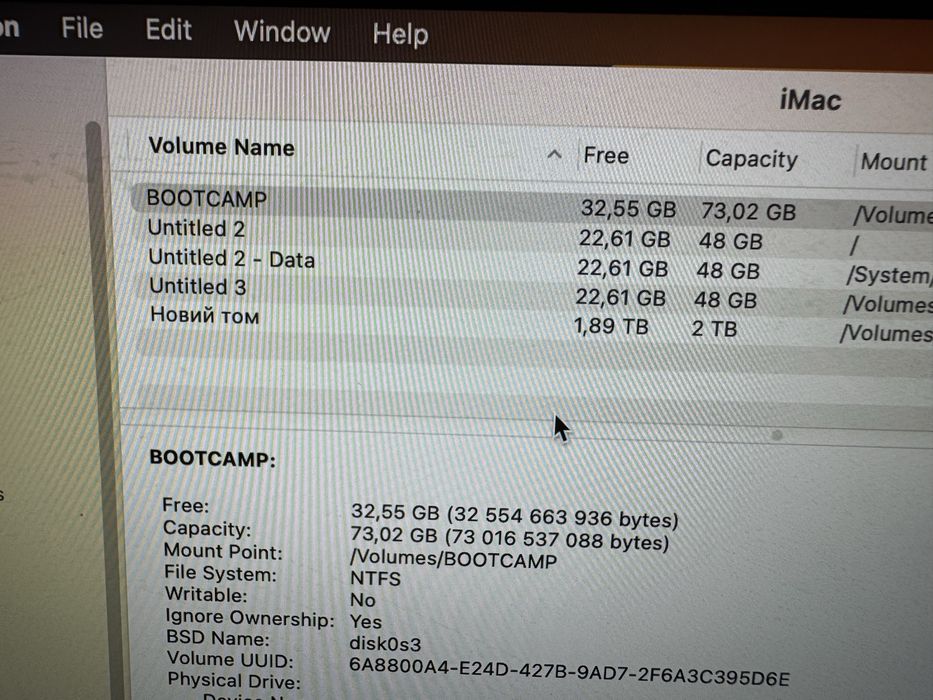933x700 pixels.
Task: Select the Новий том volume row
Action: click(531, 322)
